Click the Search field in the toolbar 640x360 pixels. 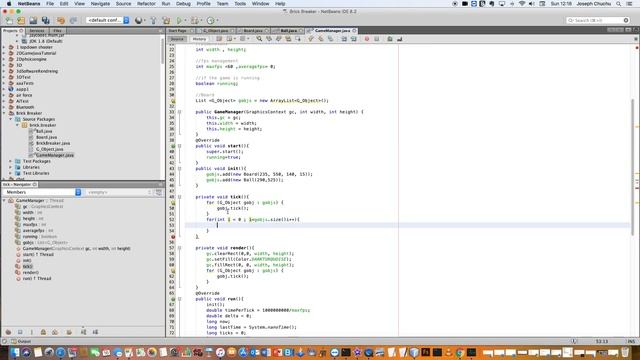[598, 20]
